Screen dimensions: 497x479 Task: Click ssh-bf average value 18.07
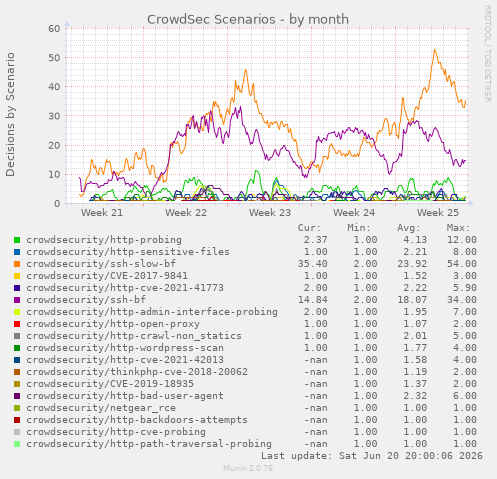pos(412,300)
